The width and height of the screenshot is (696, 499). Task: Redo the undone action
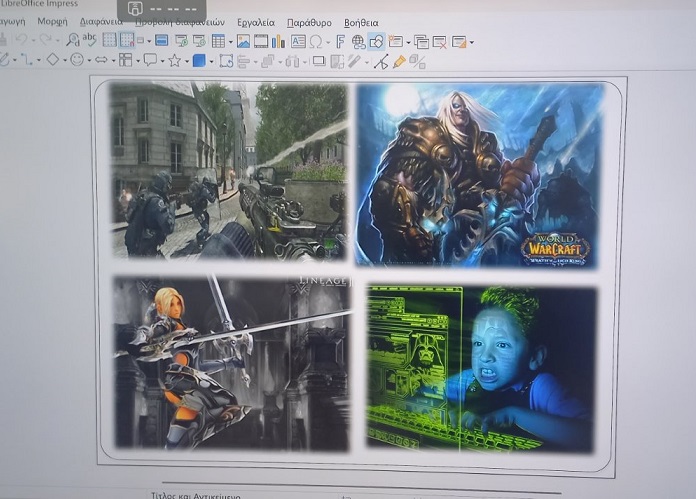pos(45,40)
